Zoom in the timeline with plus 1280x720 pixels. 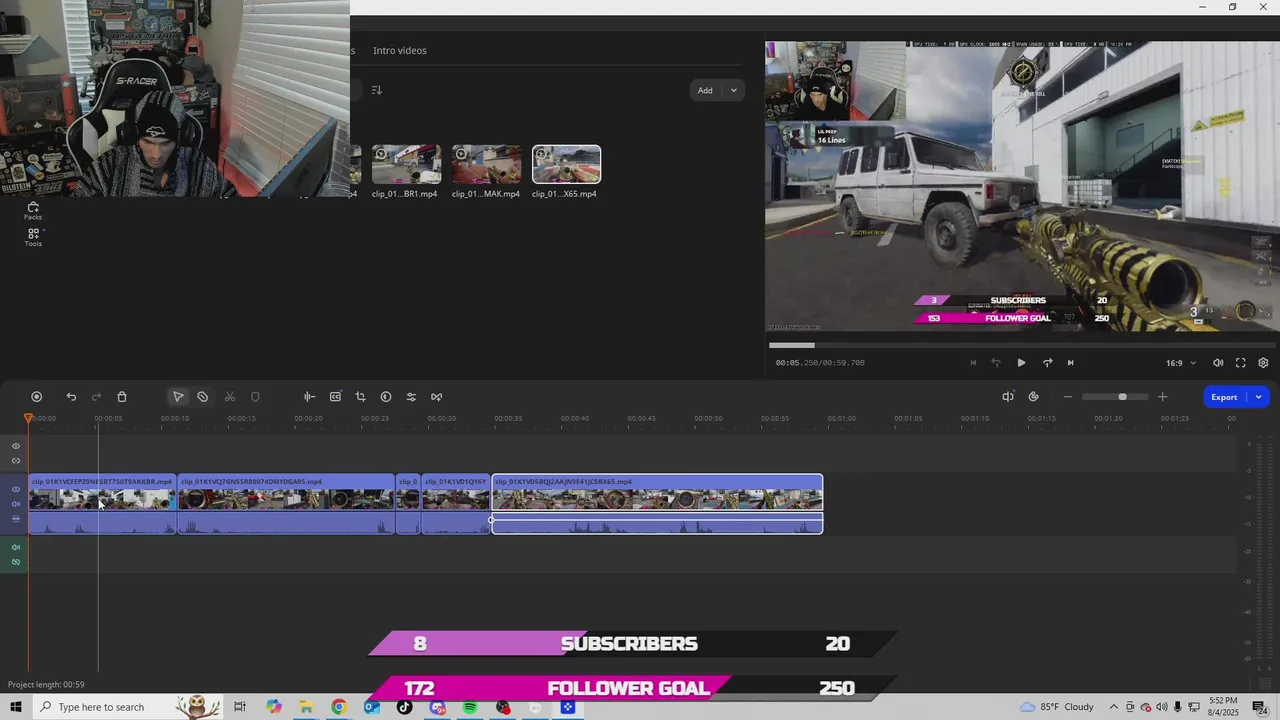[1162, 397]
